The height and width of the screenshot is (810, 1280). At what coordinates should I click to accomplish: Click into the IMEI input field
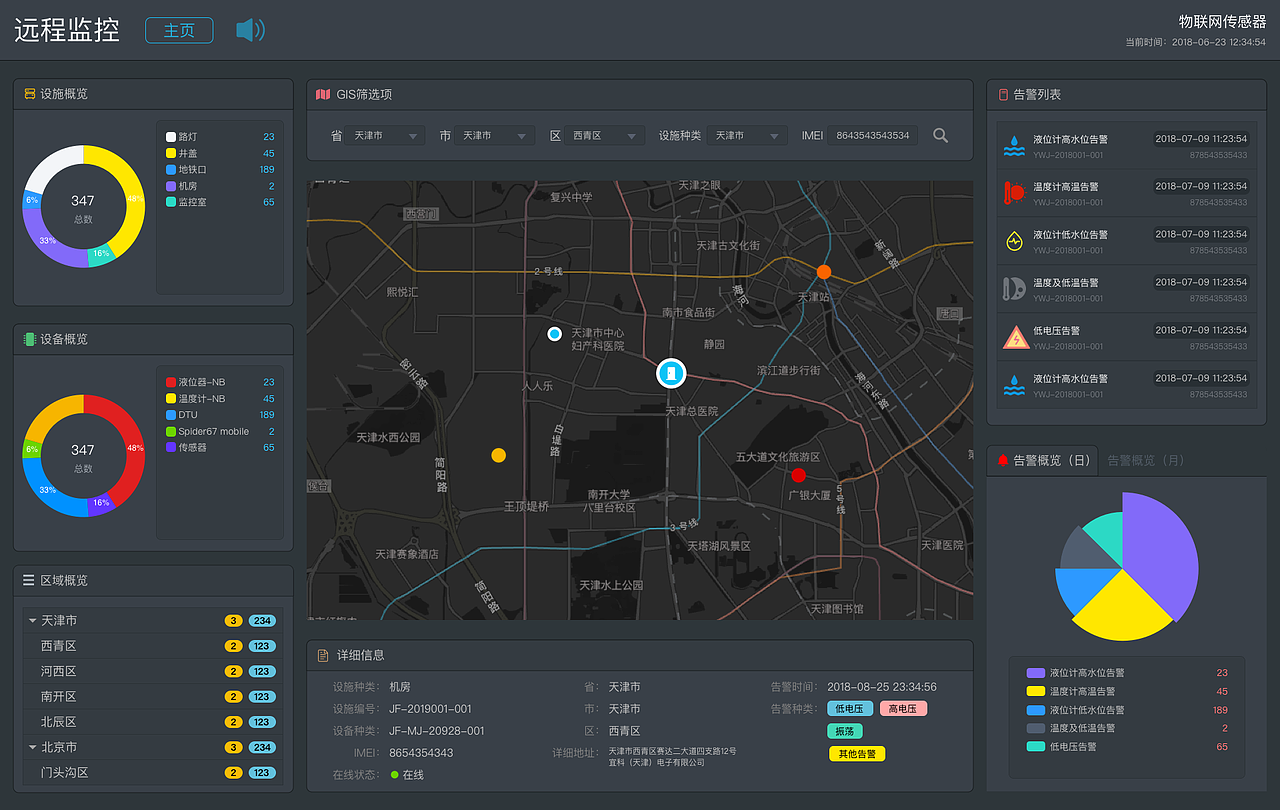(x=872, y=135)
